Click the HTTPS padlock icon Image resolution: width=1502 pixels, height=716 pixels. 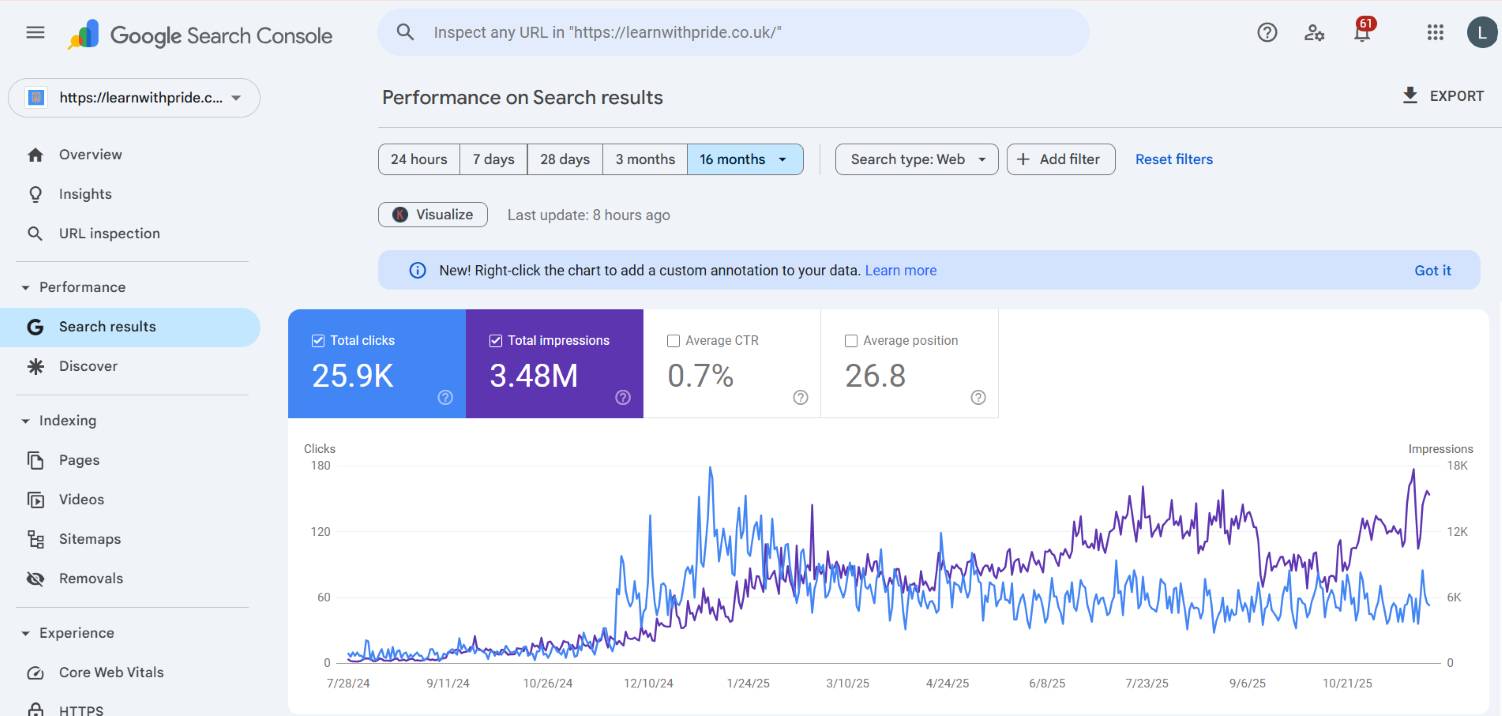coord(35,710)
